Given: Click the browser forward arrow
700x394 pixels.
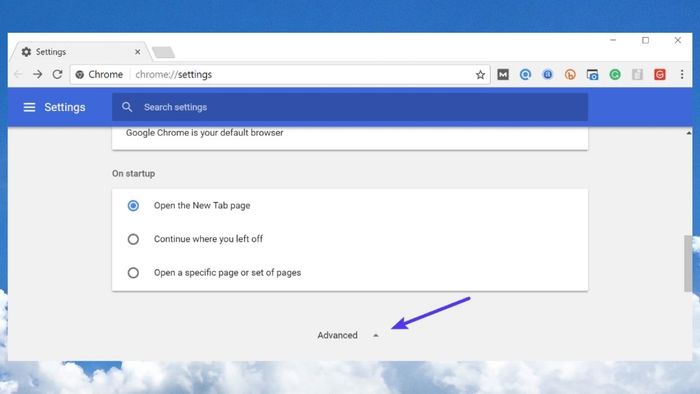Looking at the screenshot, I should coord(38,75).
